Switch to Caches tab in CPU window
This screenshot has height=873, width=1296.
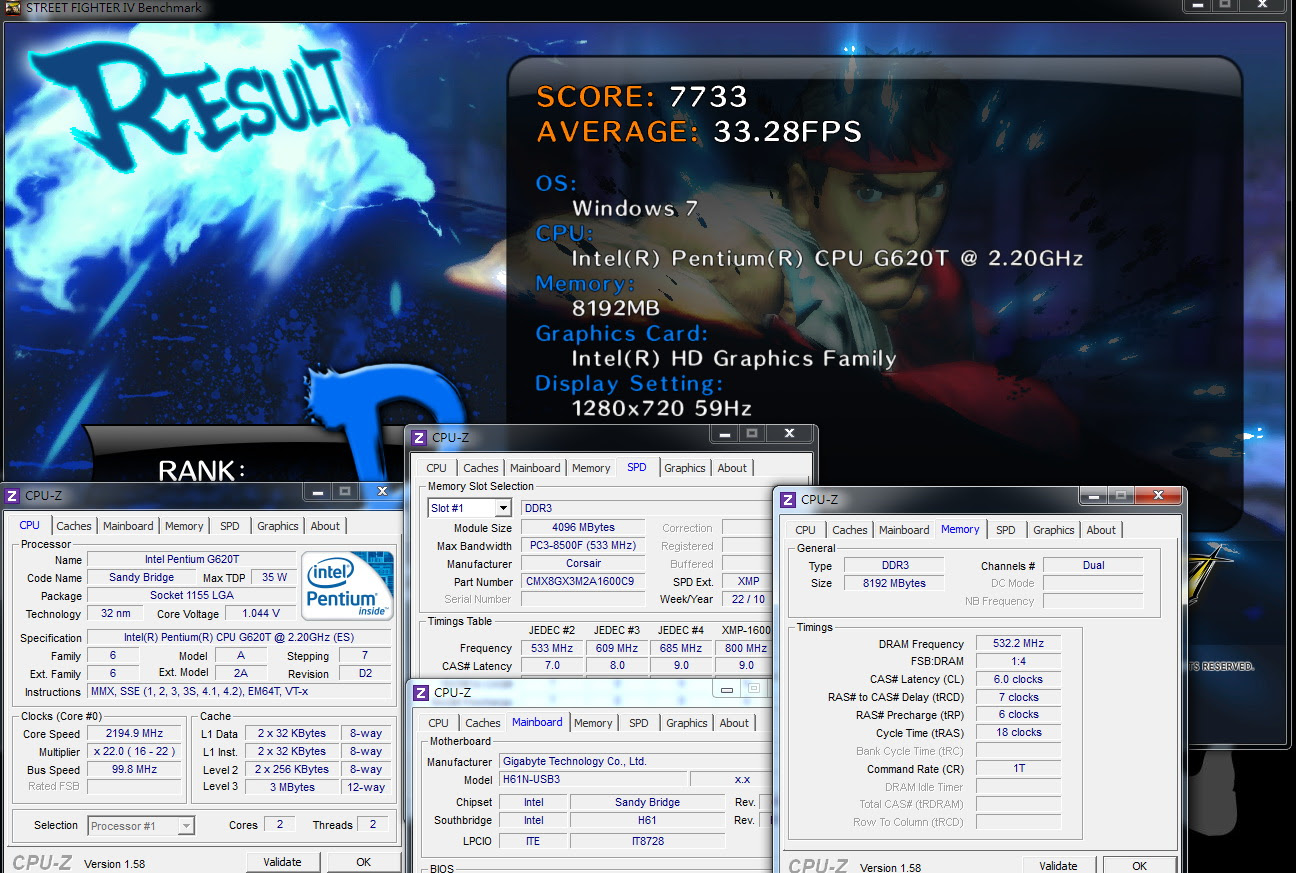(x=74, y=526)
